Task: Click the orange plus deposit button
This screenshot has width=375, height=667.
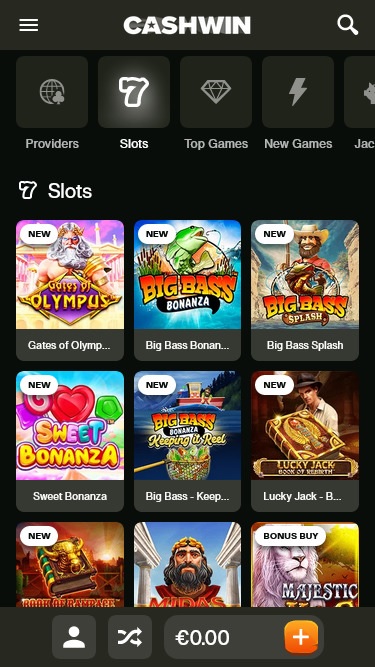Action: coord(301,637)
